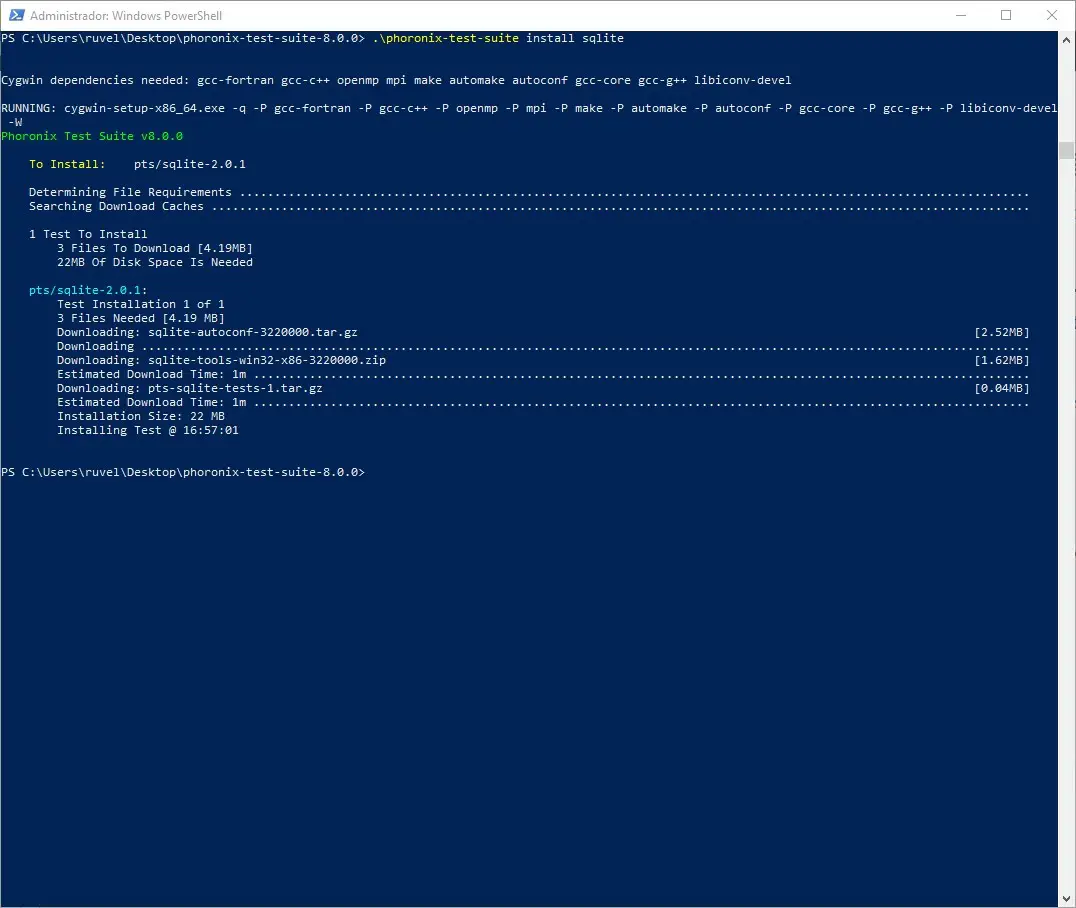Click the 'Installing Test @ 16:57:01' line
The width and height of the screenshot is (1076, 908).
147,430
